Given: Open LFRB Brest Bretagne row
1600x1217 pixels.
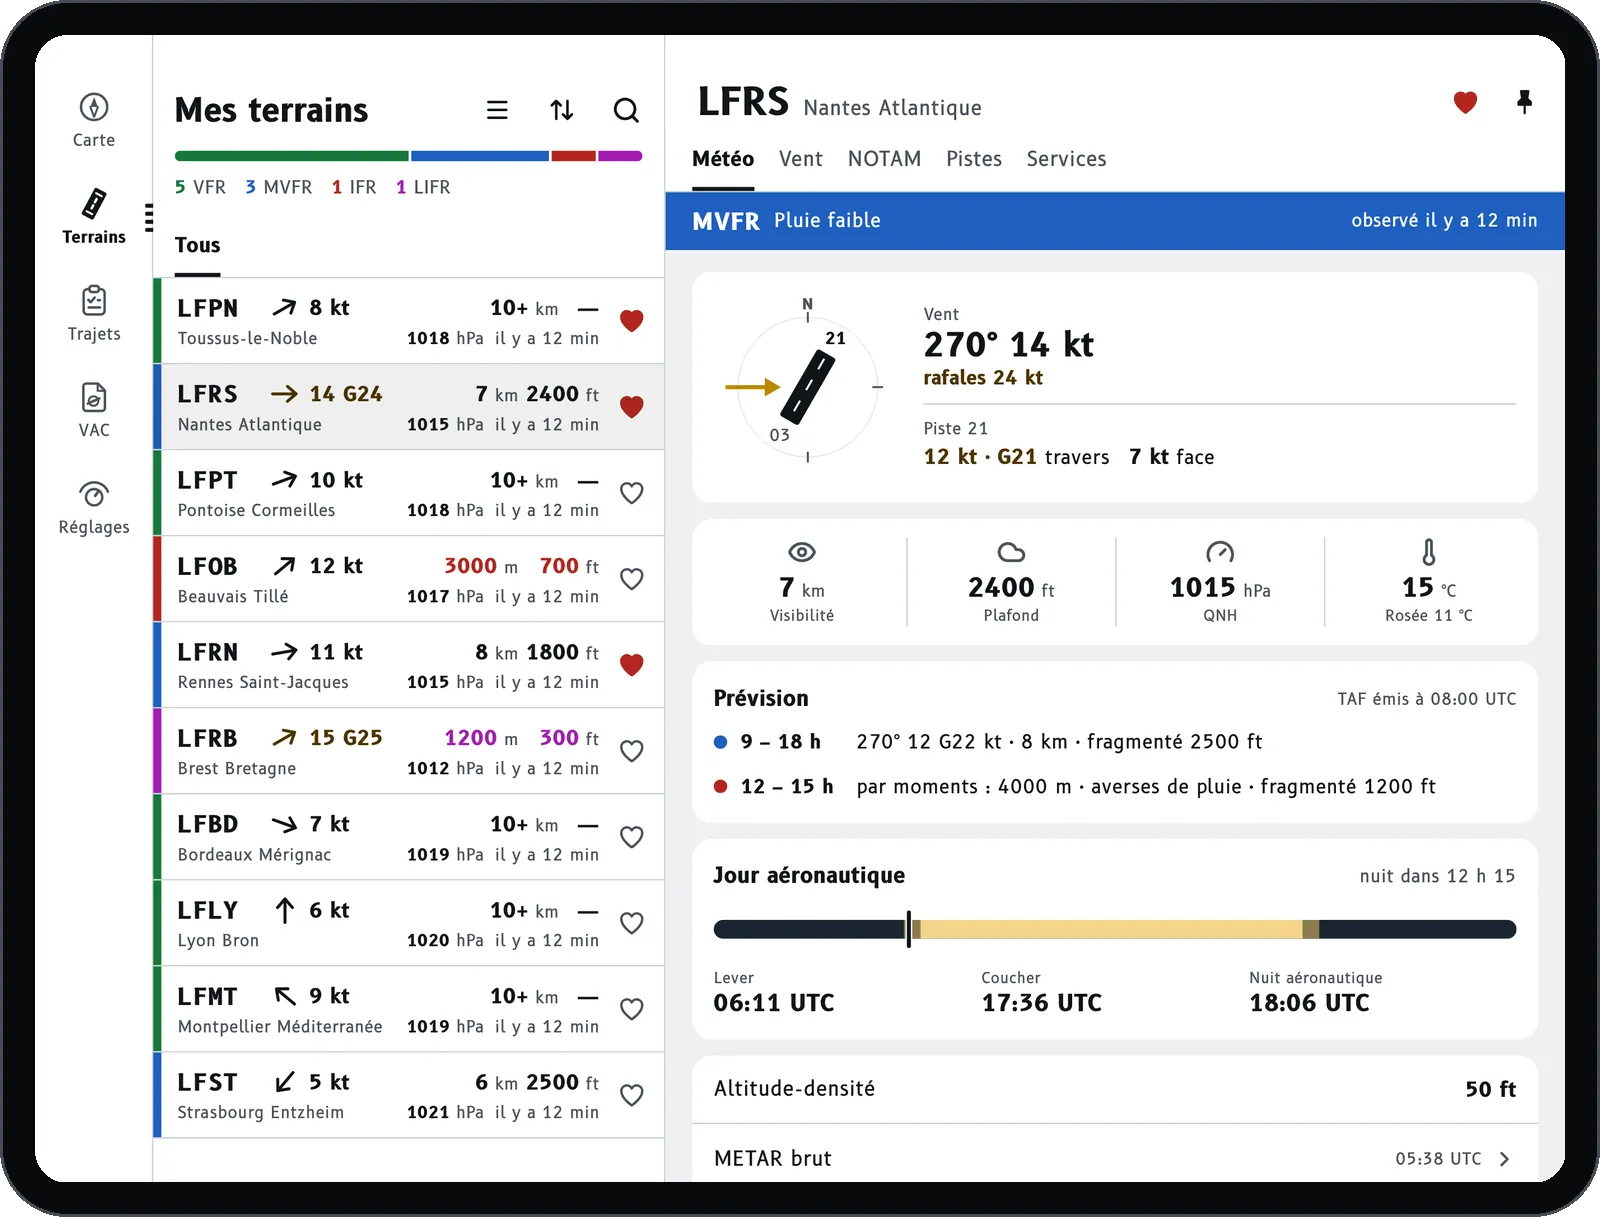Looking at the screenshot, I should coord(409,751).
